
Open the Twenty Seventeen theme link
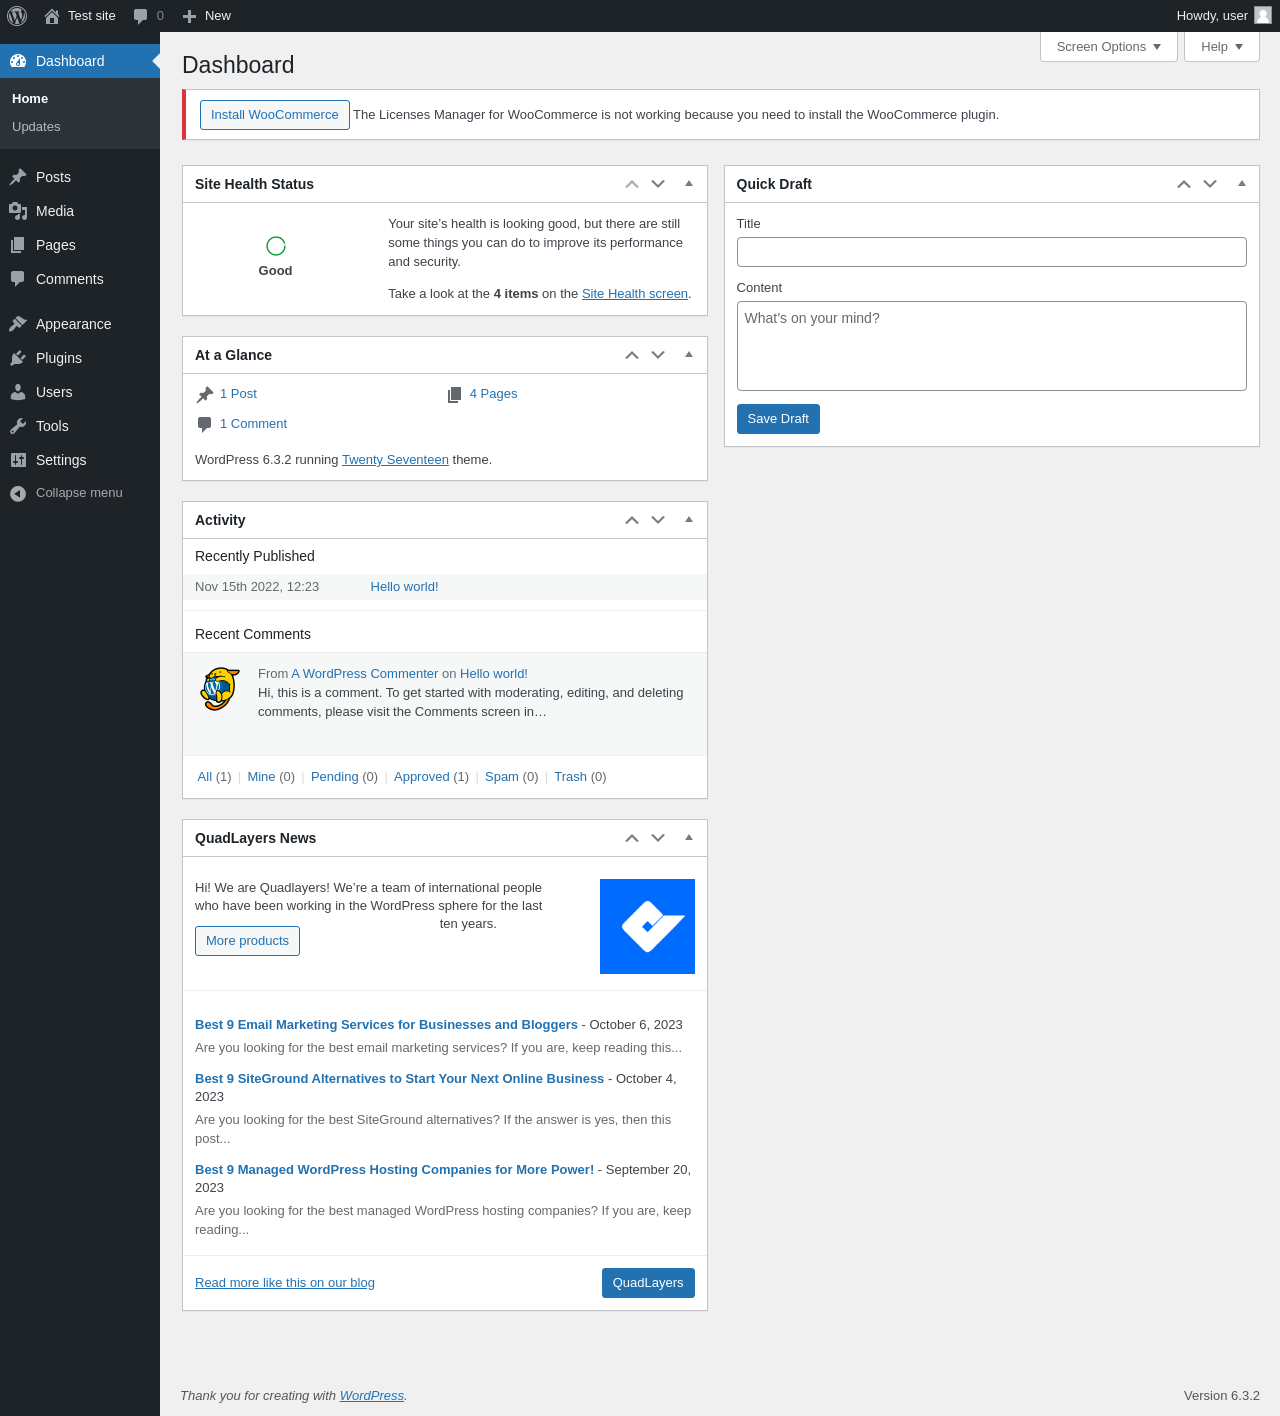coord(395,460)
